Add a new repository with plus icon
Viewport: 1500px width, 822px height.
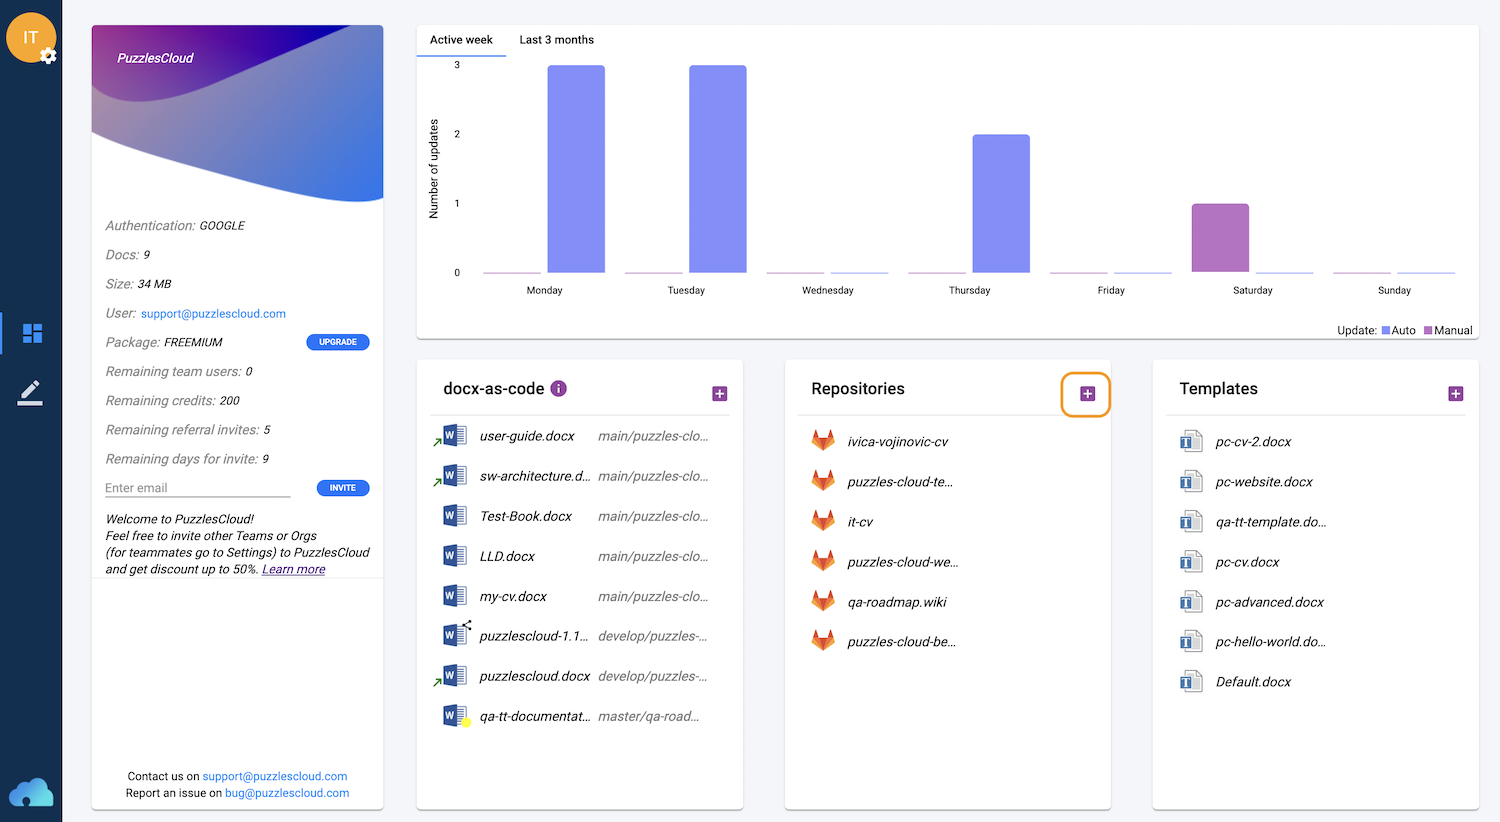click(1087, 394)
